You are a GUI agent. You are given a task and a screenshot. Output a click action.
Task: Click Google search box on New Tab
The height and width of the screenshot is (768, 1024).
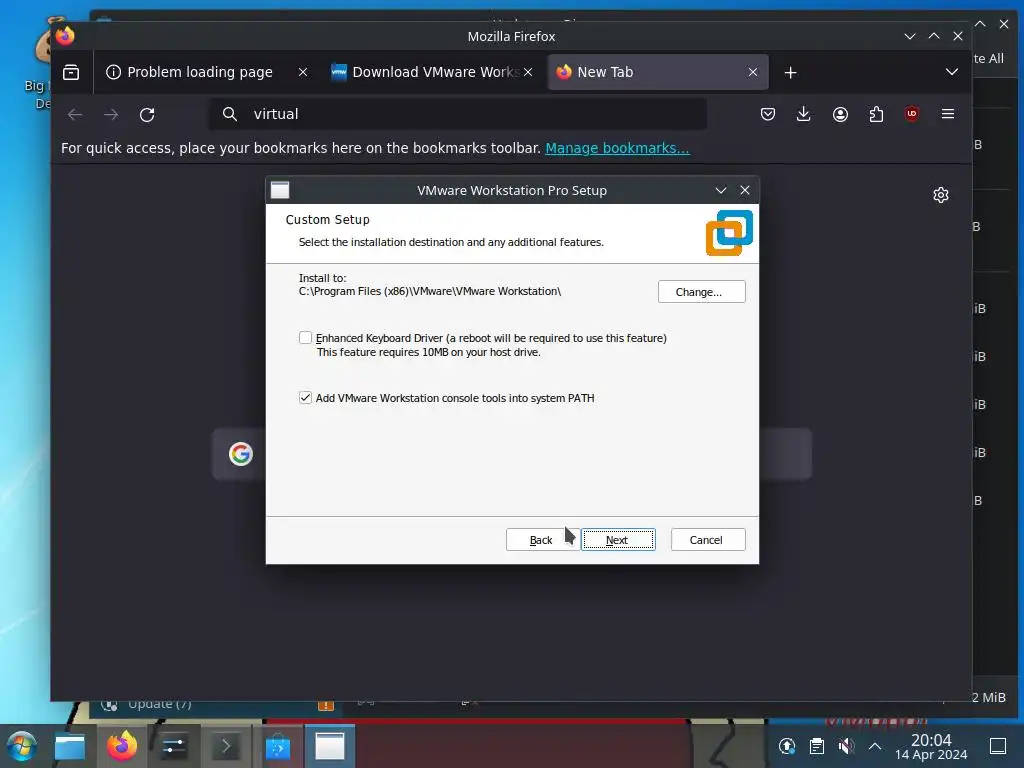point(512,454)
